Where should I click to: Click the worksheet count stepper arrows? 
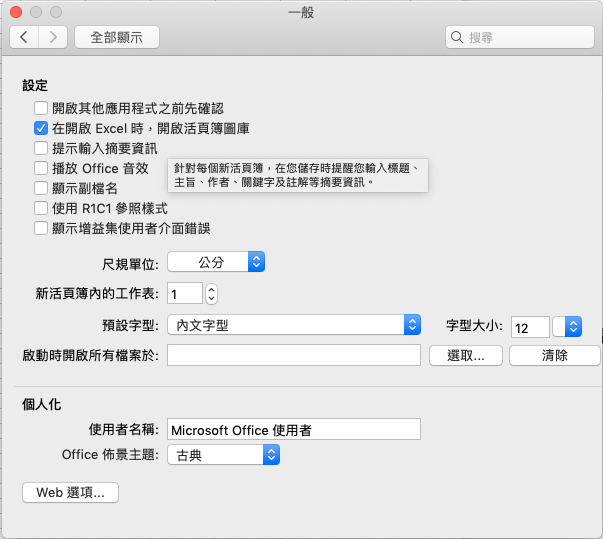coord(211,294)
